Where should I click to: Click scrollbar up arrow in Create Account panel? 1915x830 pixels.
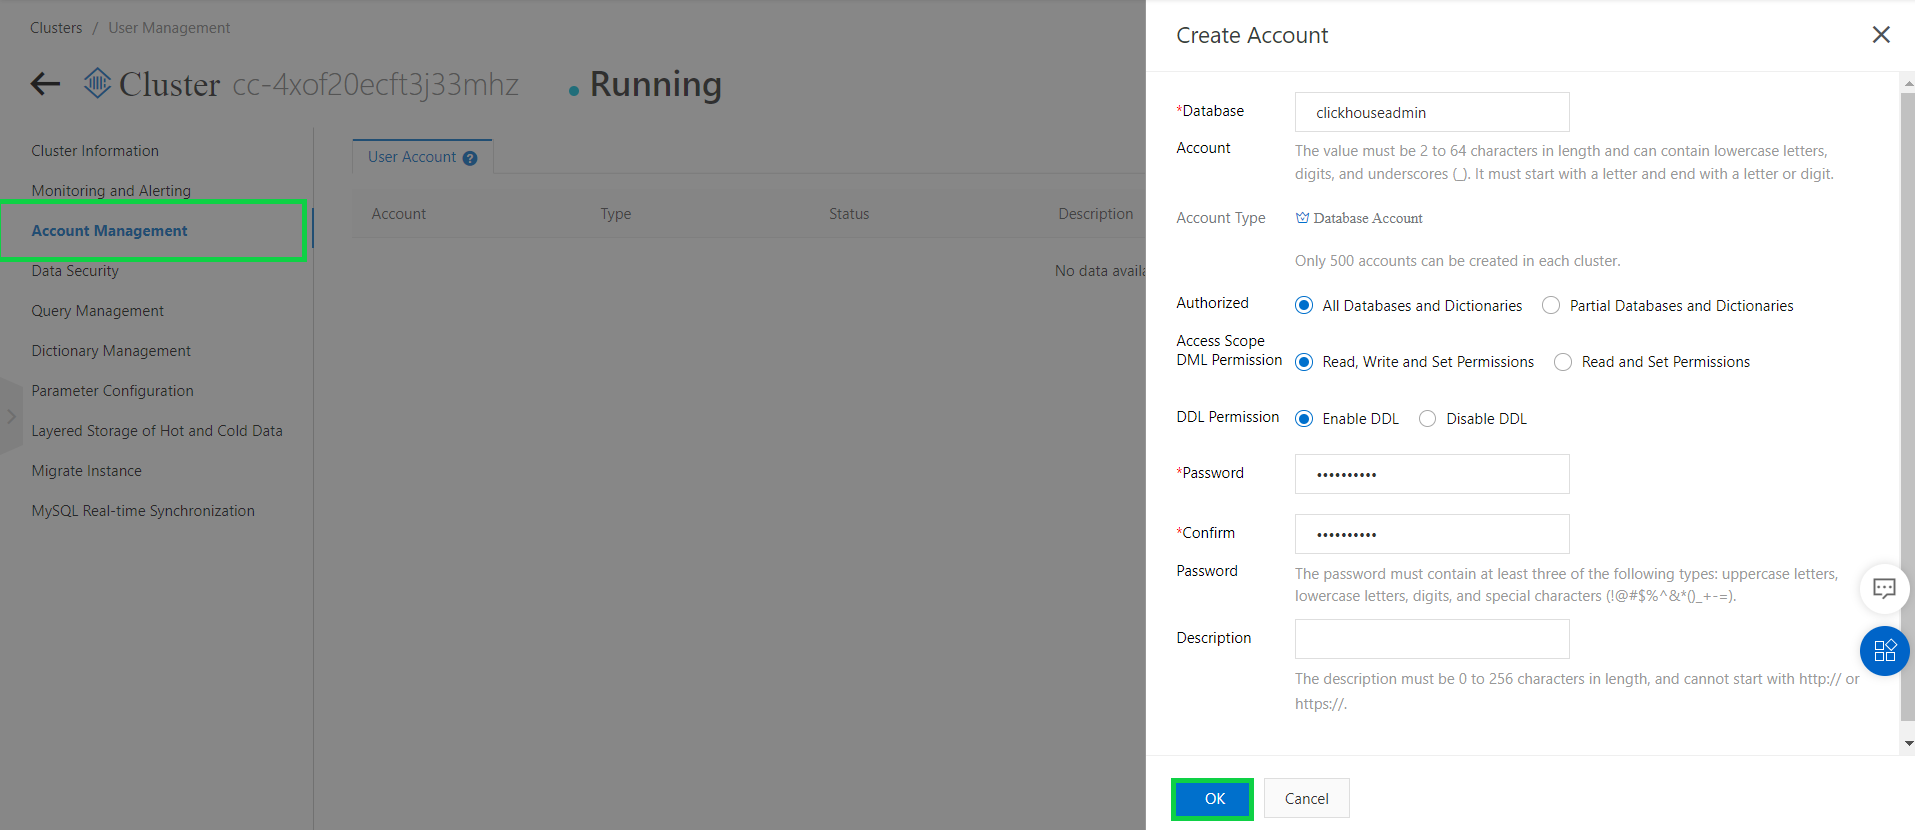click(x=1908, y=82)
